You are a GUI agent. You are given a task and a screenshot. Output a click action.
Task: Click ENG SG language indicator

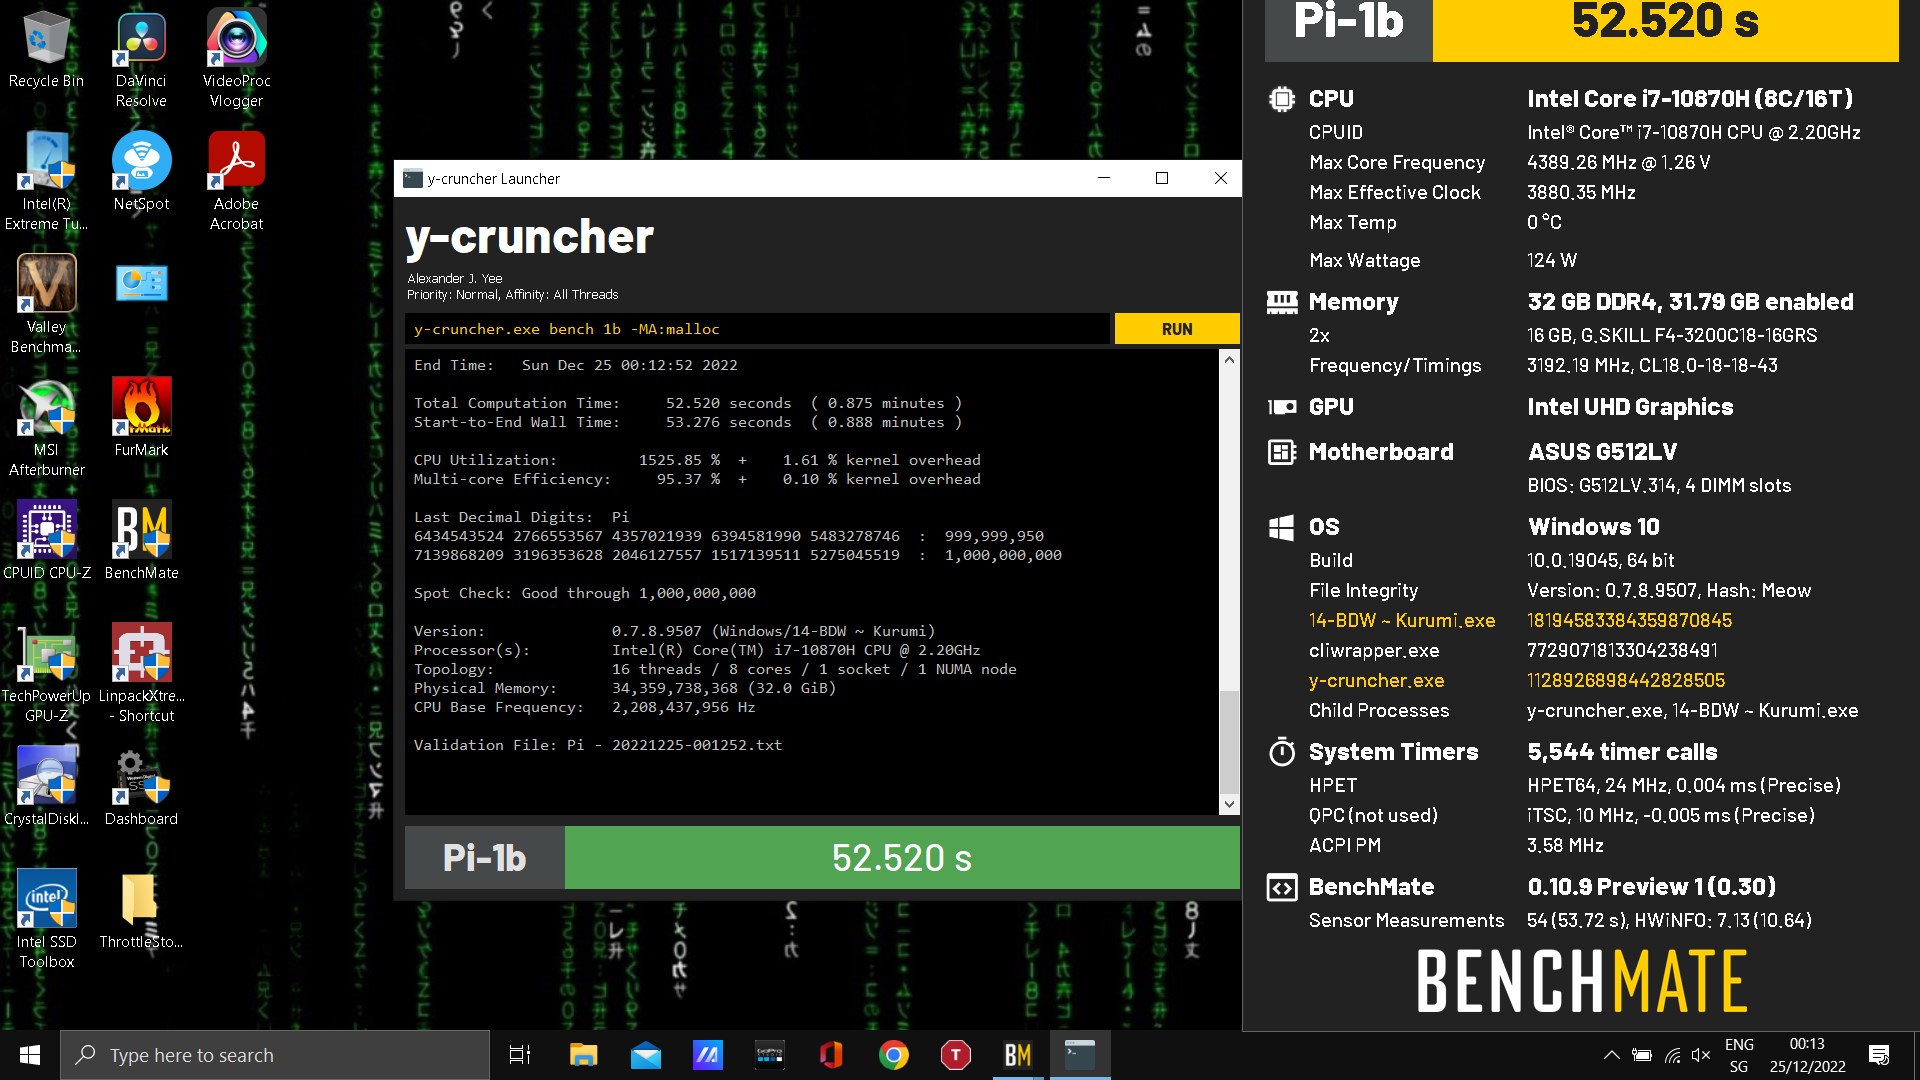(x=1739, y=1055)
